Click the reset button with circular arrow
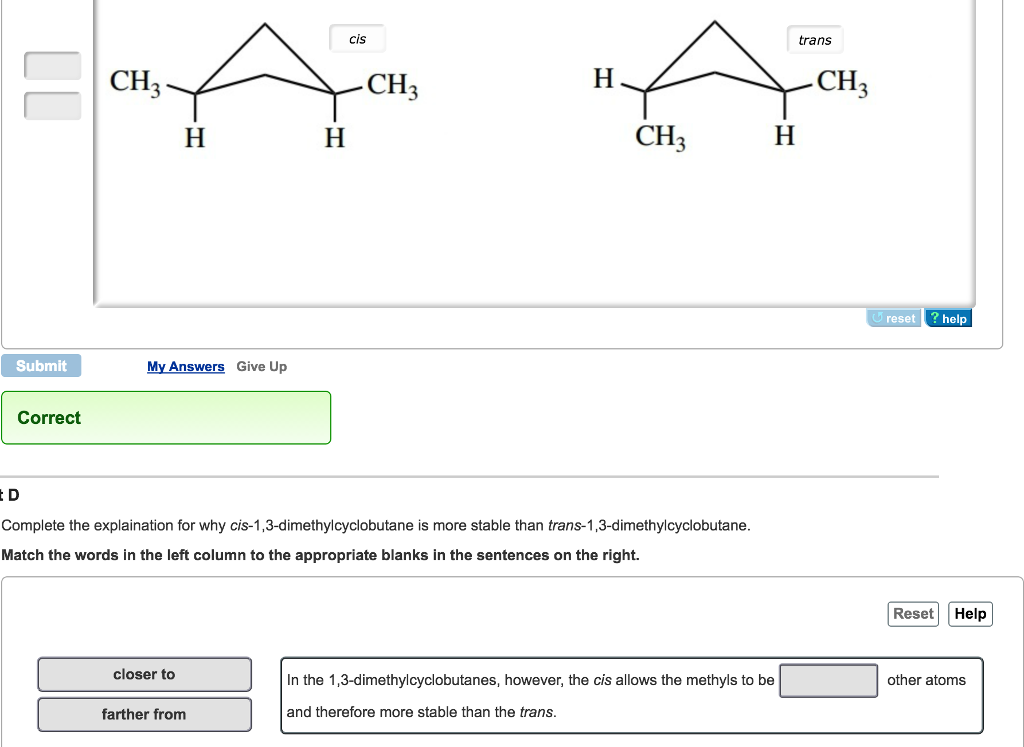 pyautogui.click(x=893, y=318)
